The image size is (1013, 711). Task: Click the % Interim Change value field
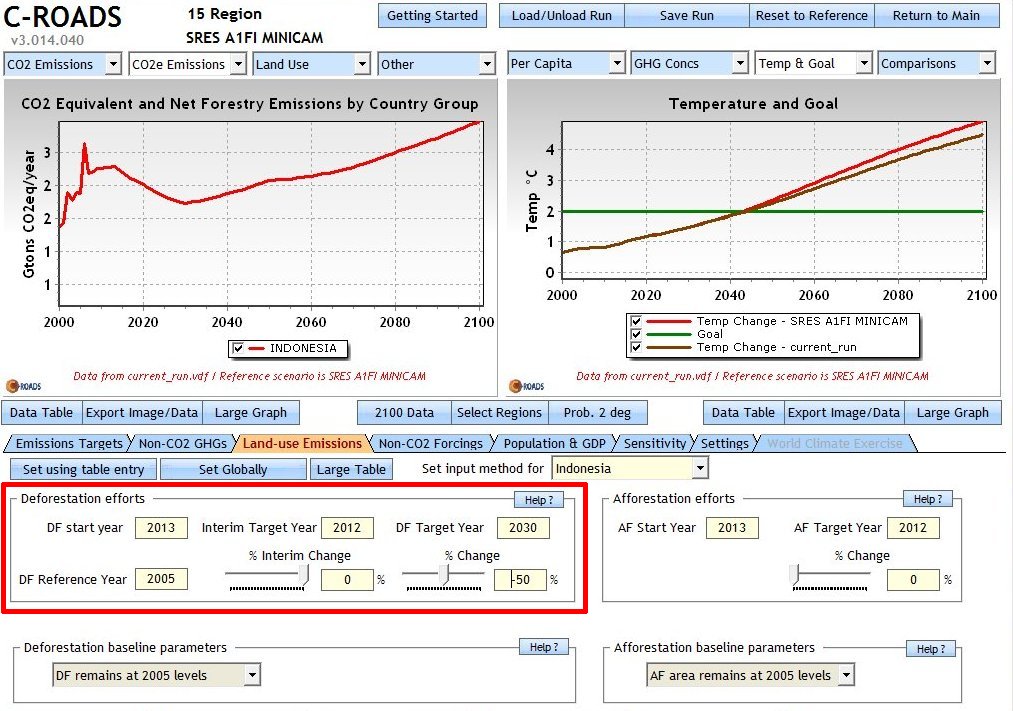(x=348, y=580)
